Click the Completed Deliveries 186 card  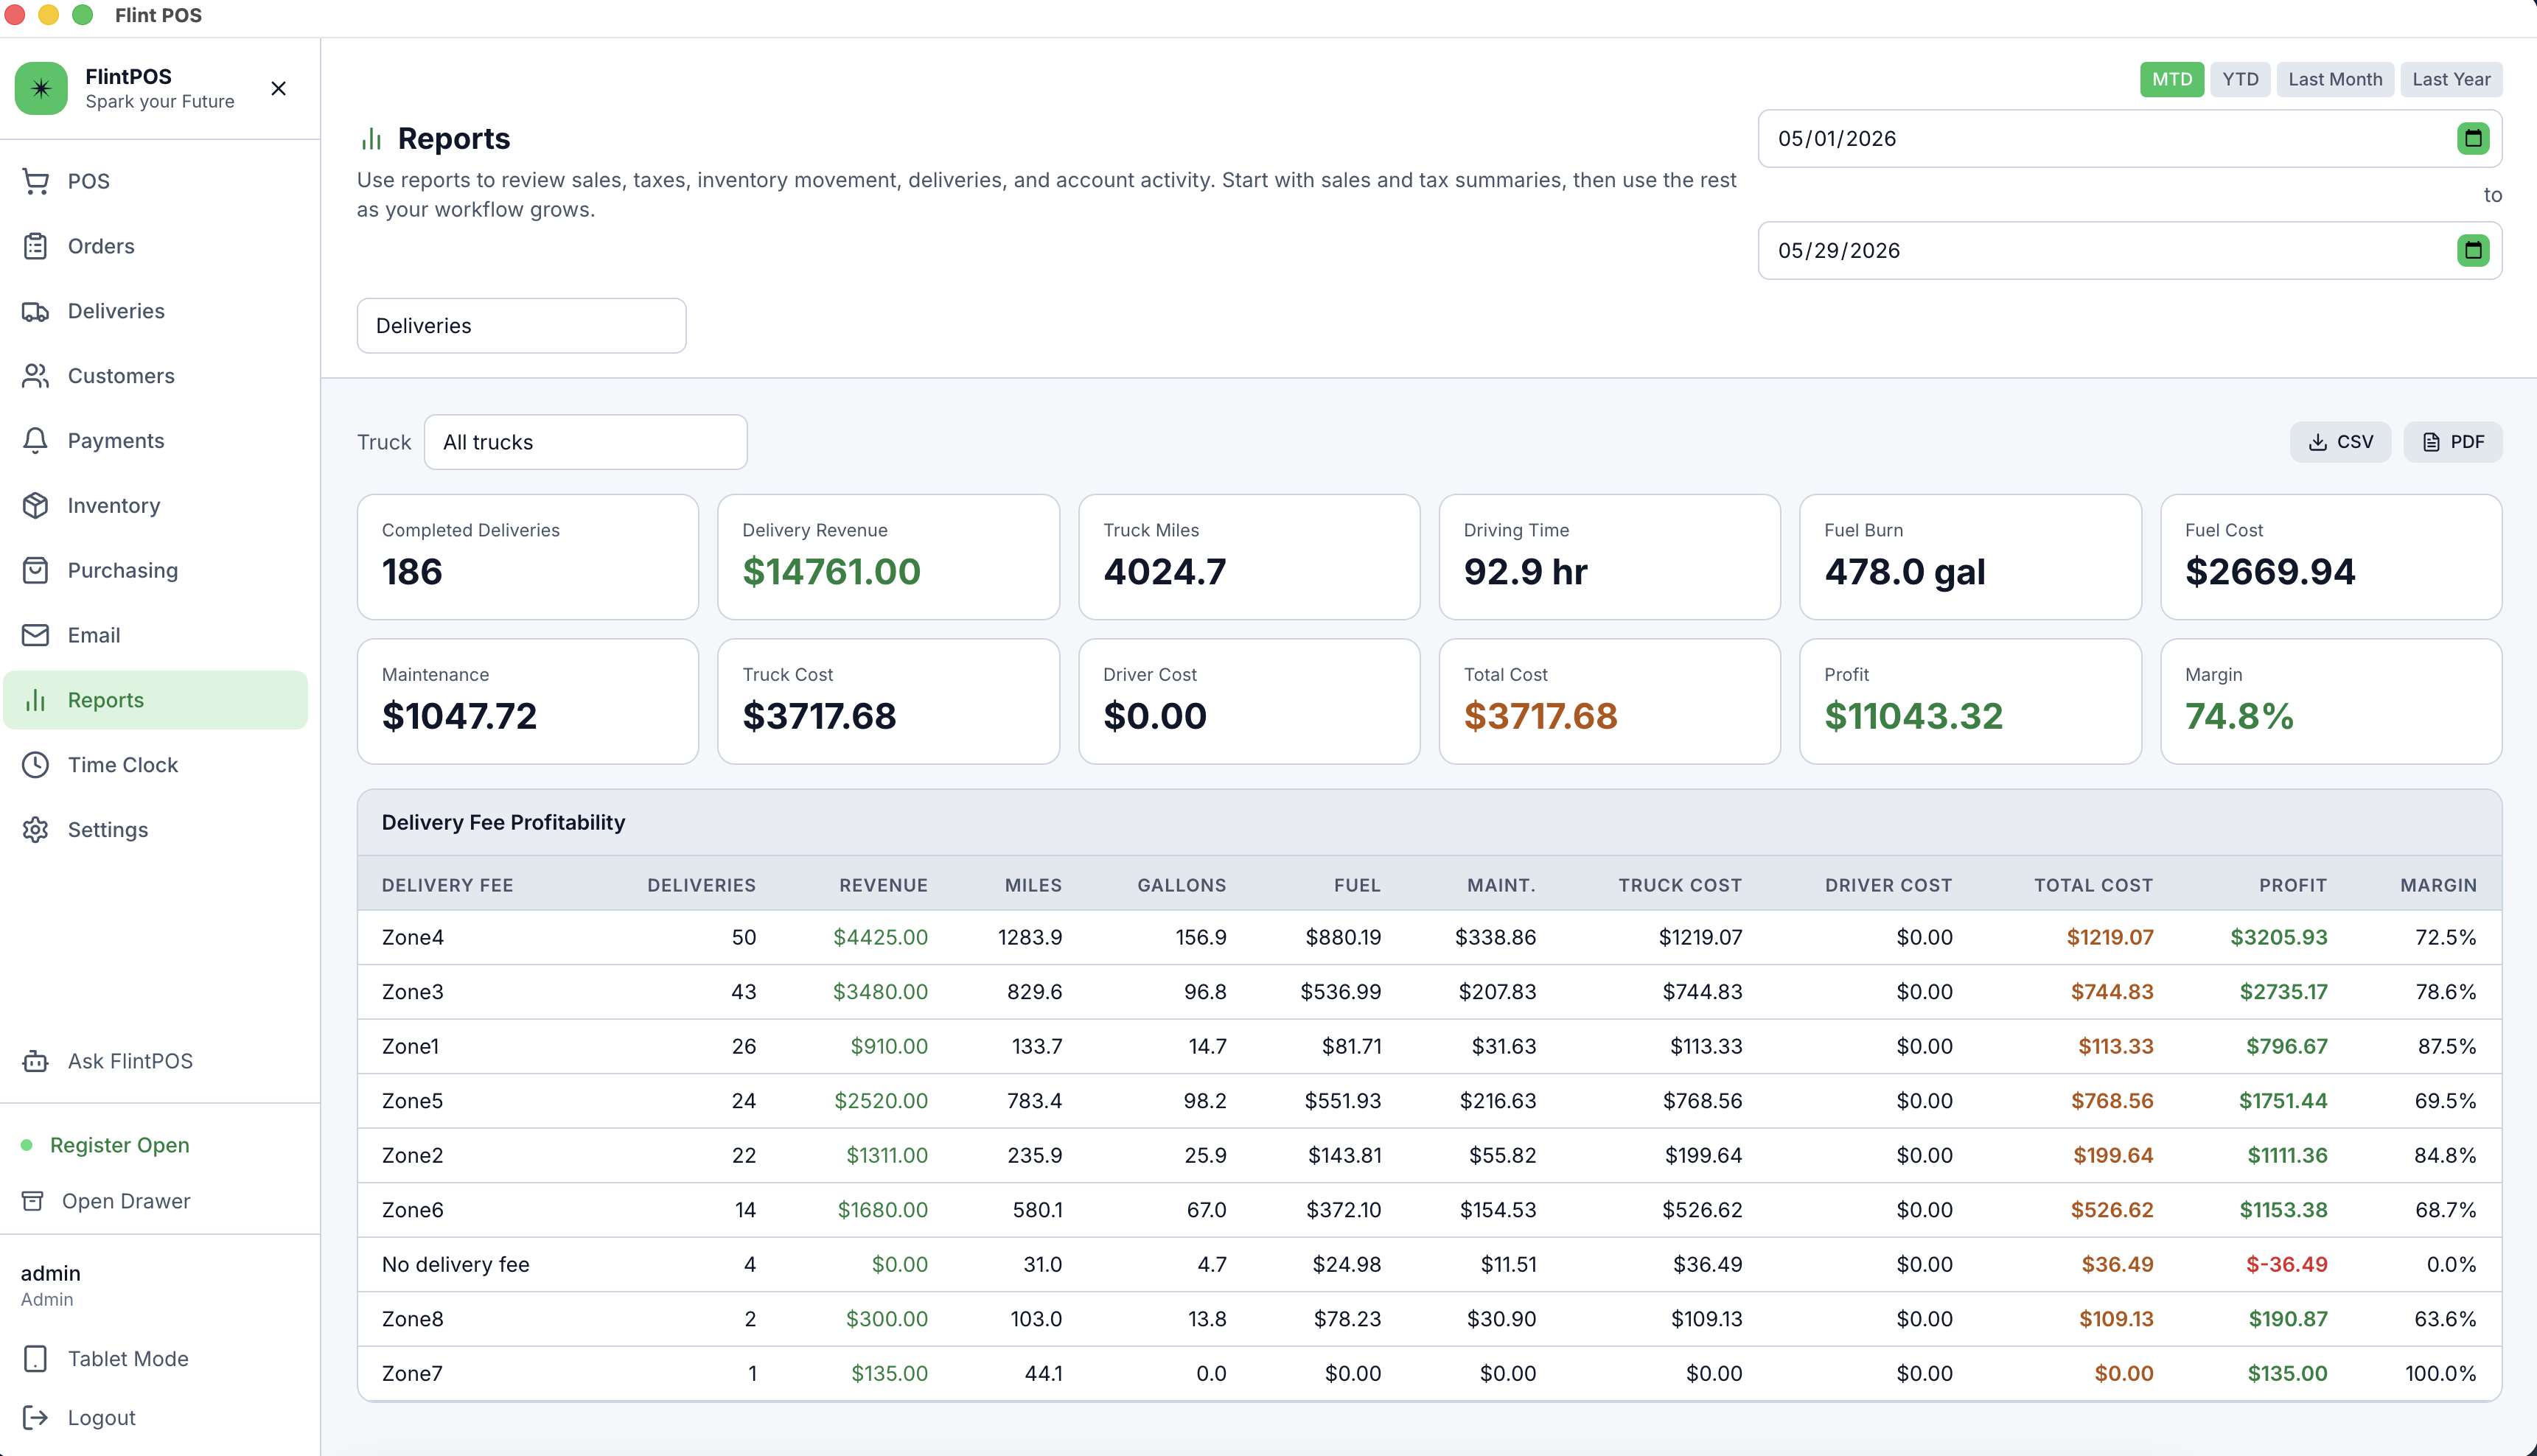click(528, 557)
